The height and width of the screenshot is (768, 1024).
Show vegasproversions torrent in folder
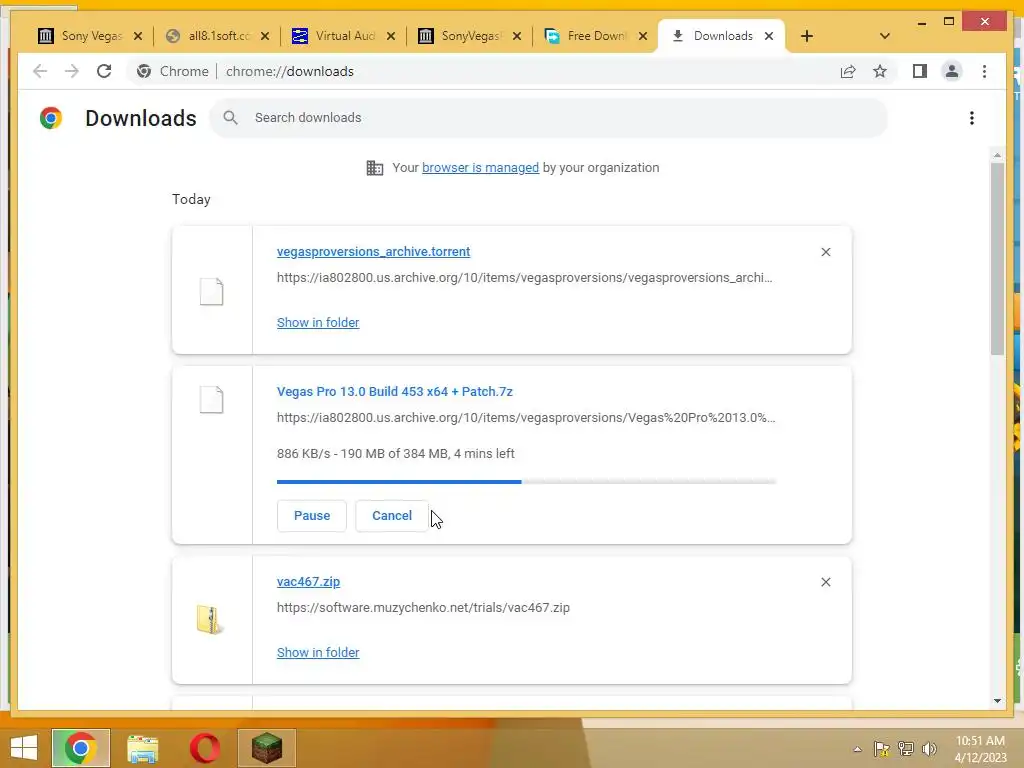pos(318,323)
